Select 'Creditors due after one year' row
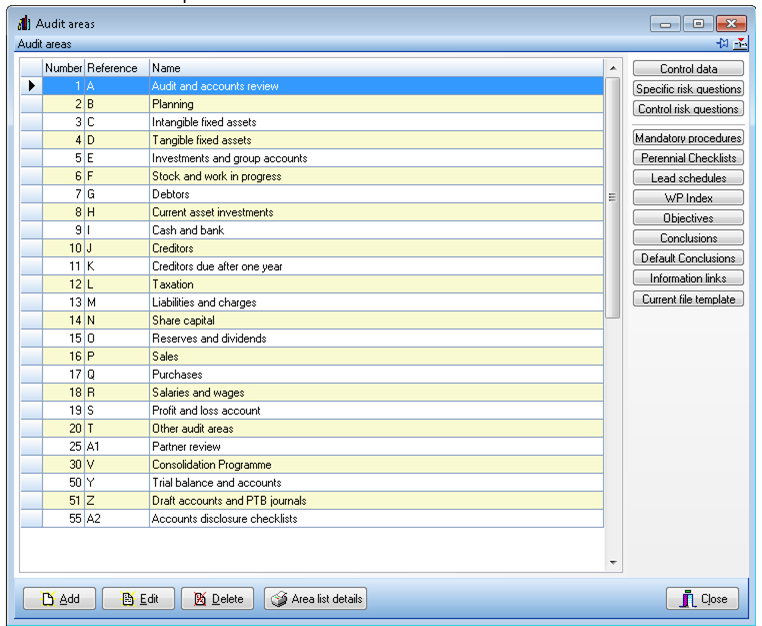Image resolution: width=762 pixels, height=626 pixels. point(312,266)
